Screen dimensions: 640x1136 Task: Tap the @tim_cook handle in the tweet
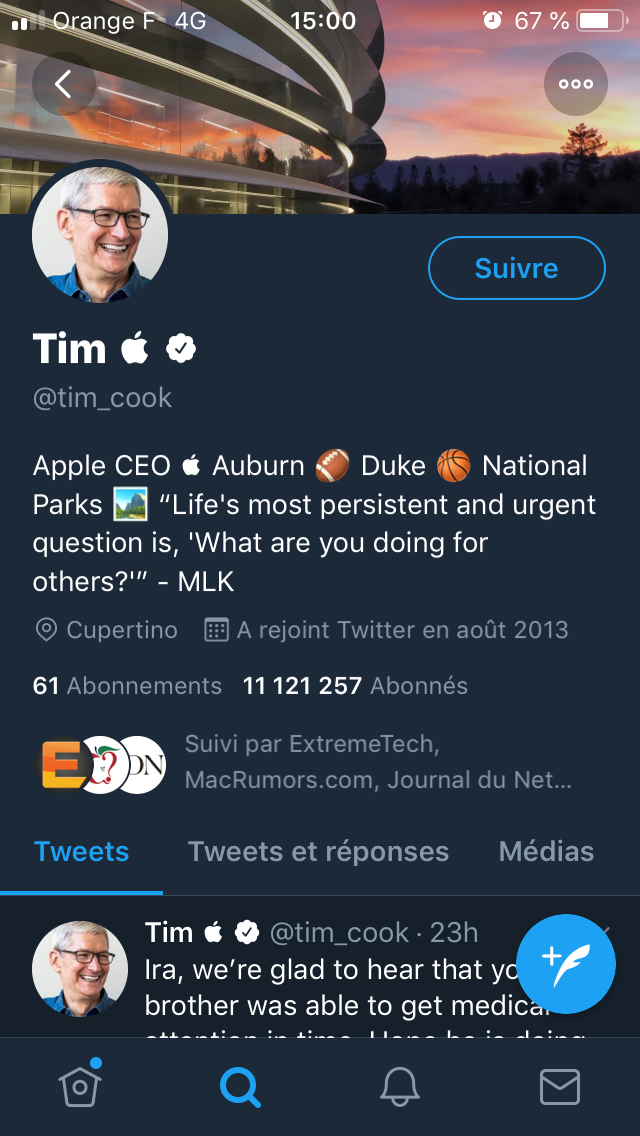(x=339, y=933)
